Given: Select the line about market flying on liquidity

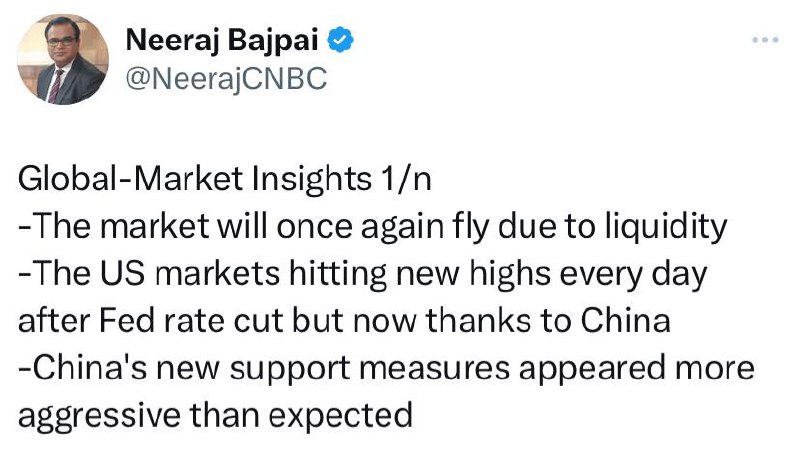Looking at the screenshot, I should coord(372,227).
